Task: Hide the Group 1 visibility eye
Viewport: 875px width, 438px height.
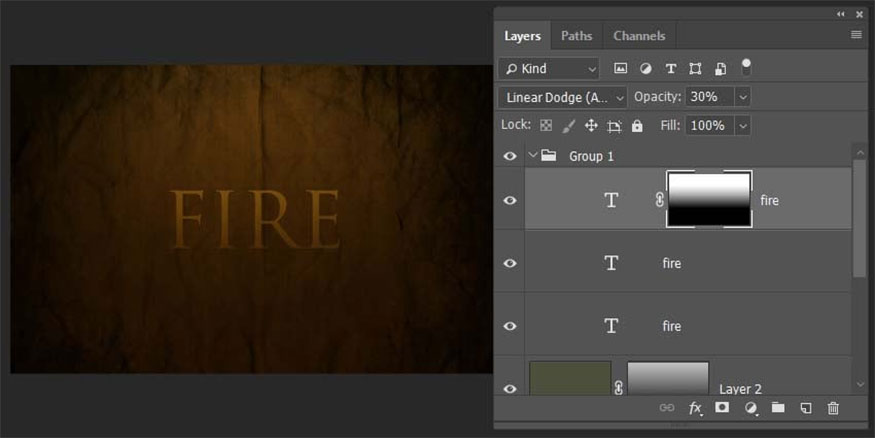Action: tap(510, 156)
